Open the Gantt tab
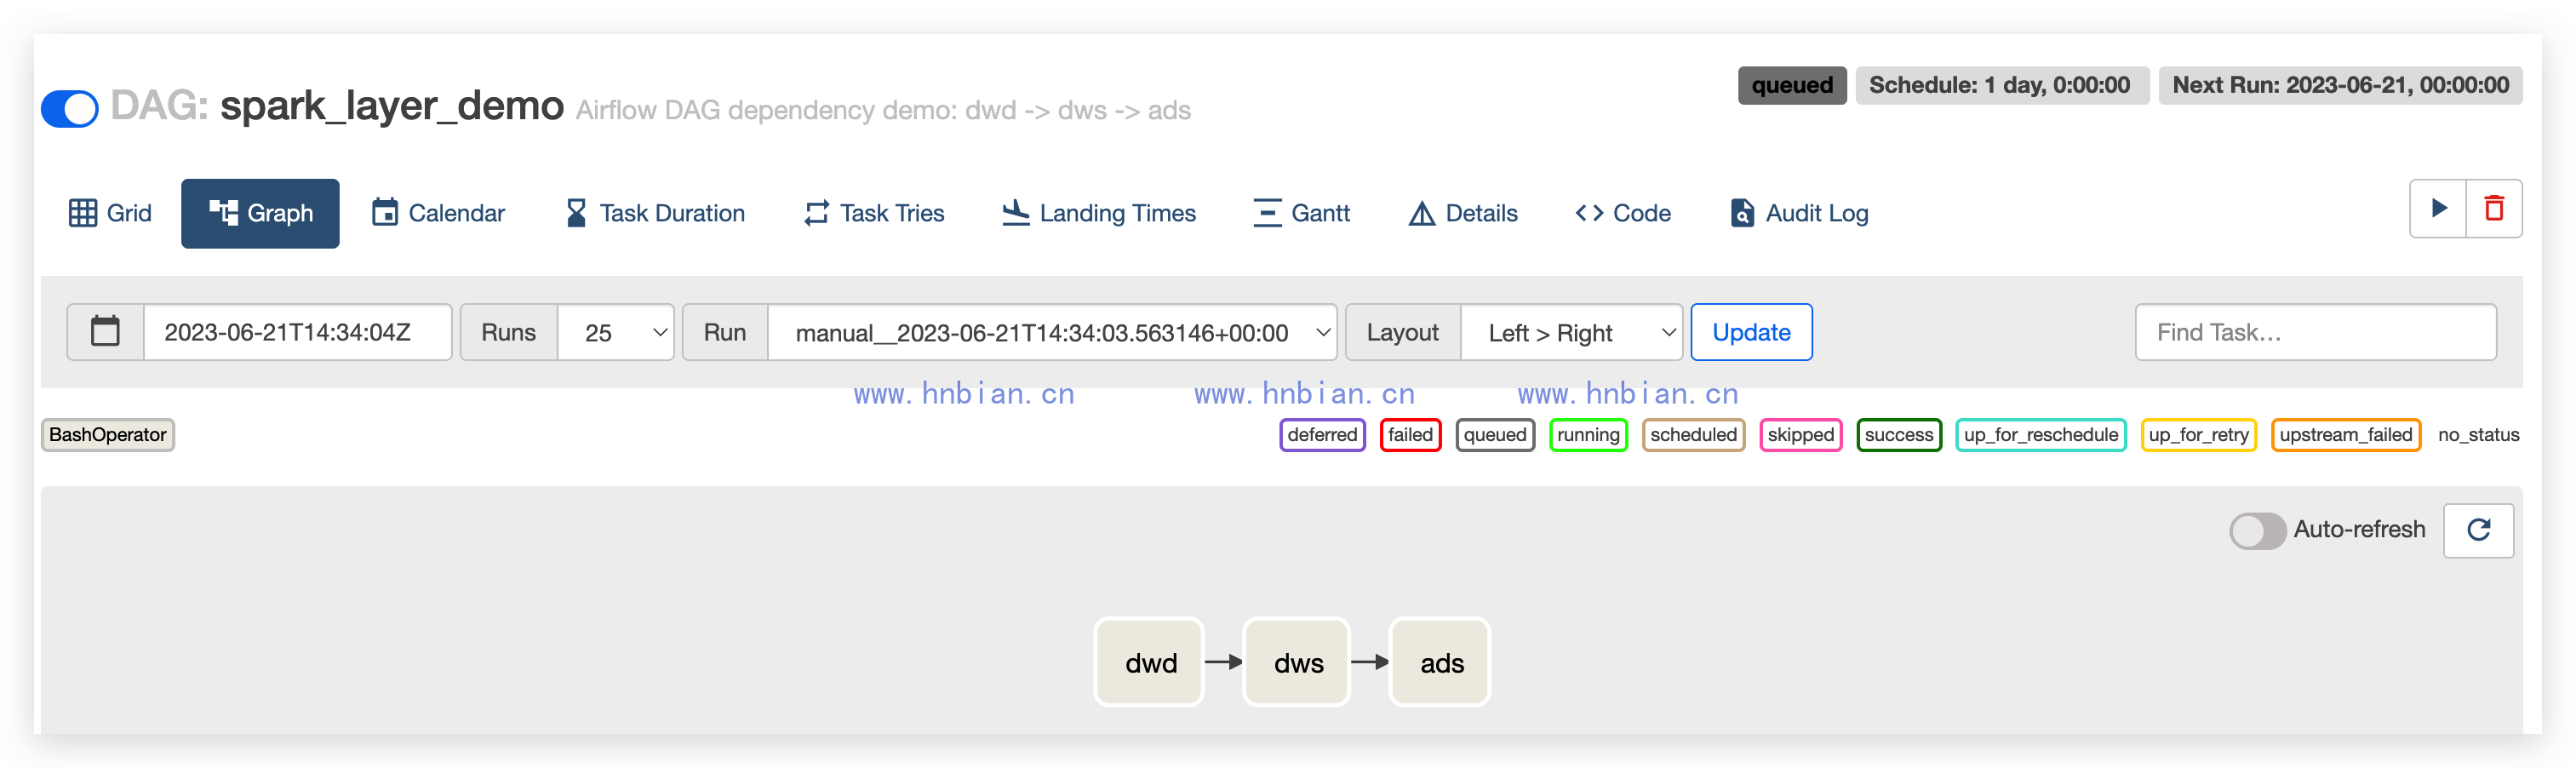 tap(1301, 213)
